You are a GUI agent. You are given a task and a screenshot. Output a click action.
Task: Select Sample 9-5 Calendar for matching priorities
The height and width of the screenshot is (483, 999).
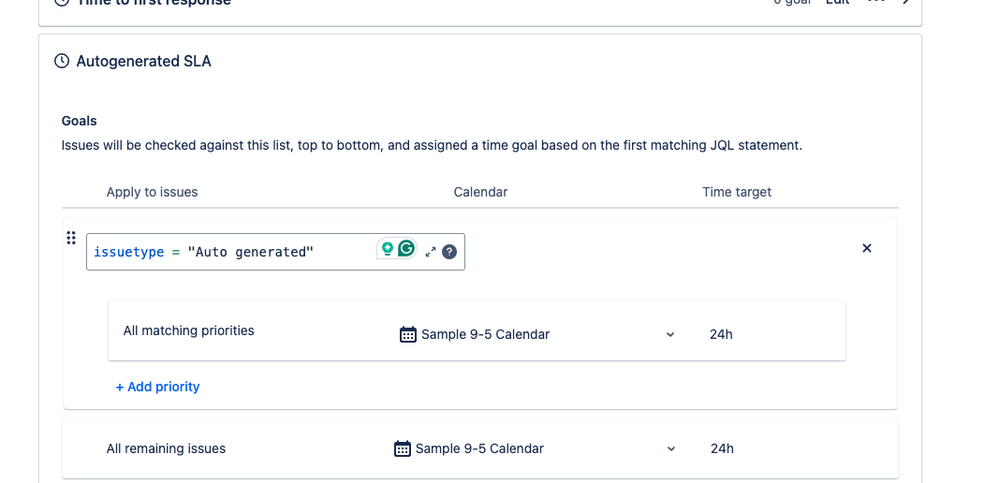(x=485, y=334)
